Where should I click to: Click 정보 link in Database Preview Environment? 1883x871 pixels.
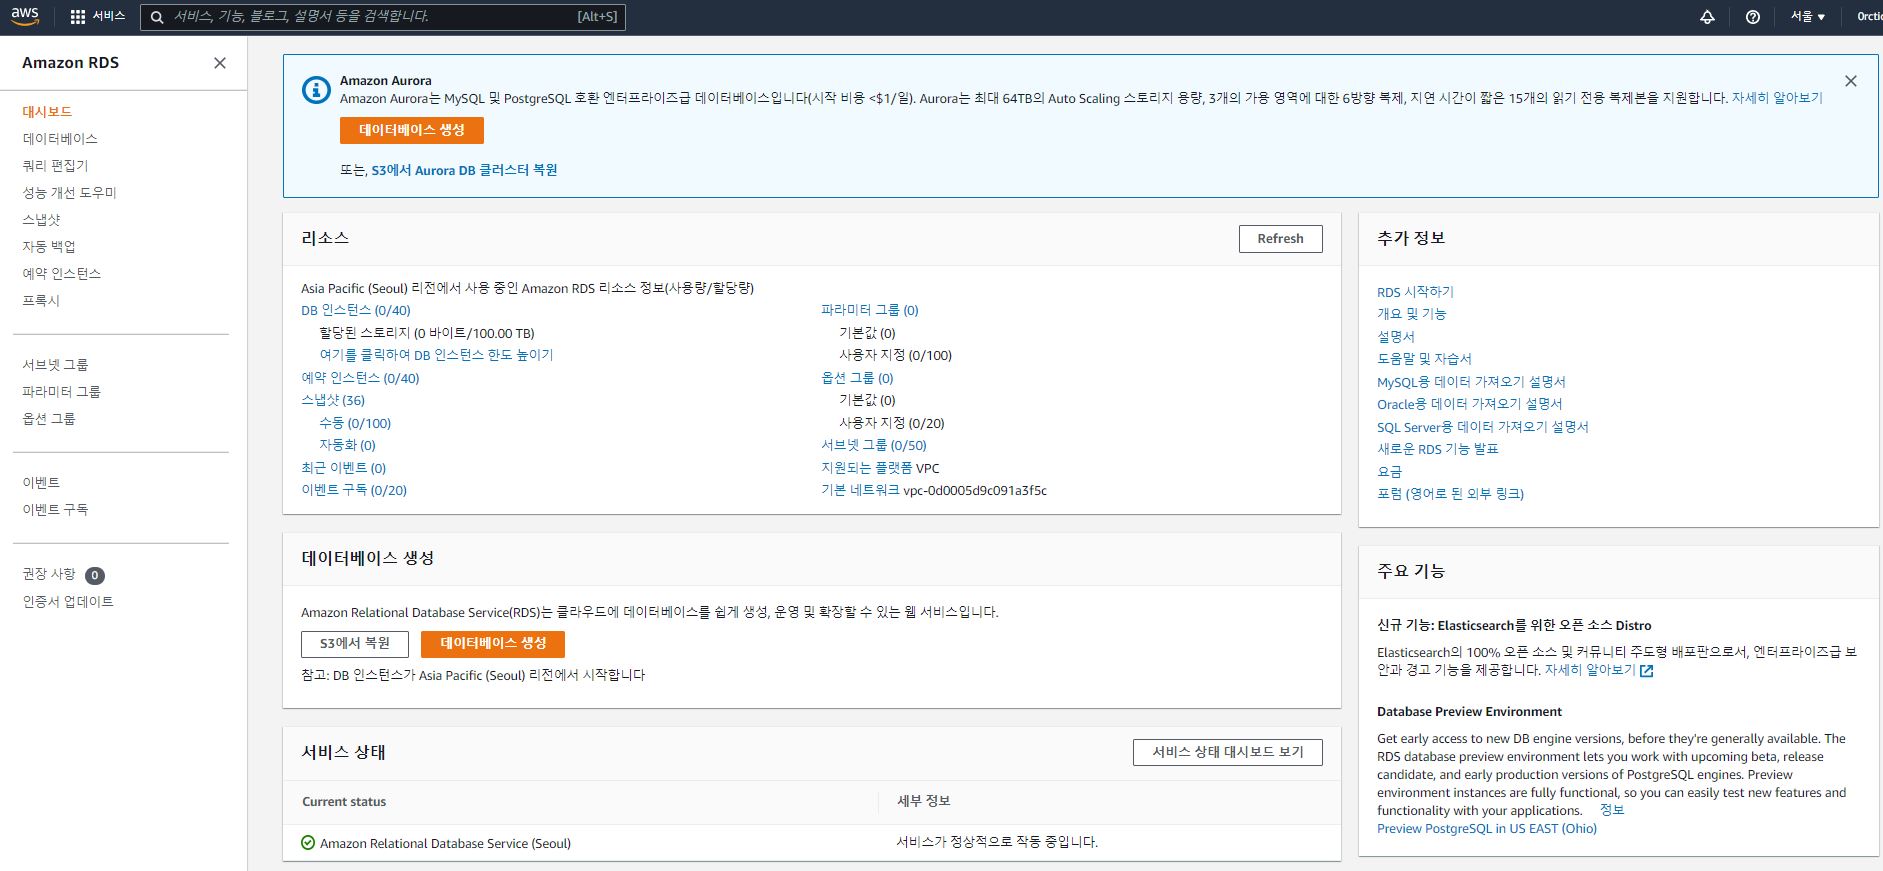pos(1611,811)
